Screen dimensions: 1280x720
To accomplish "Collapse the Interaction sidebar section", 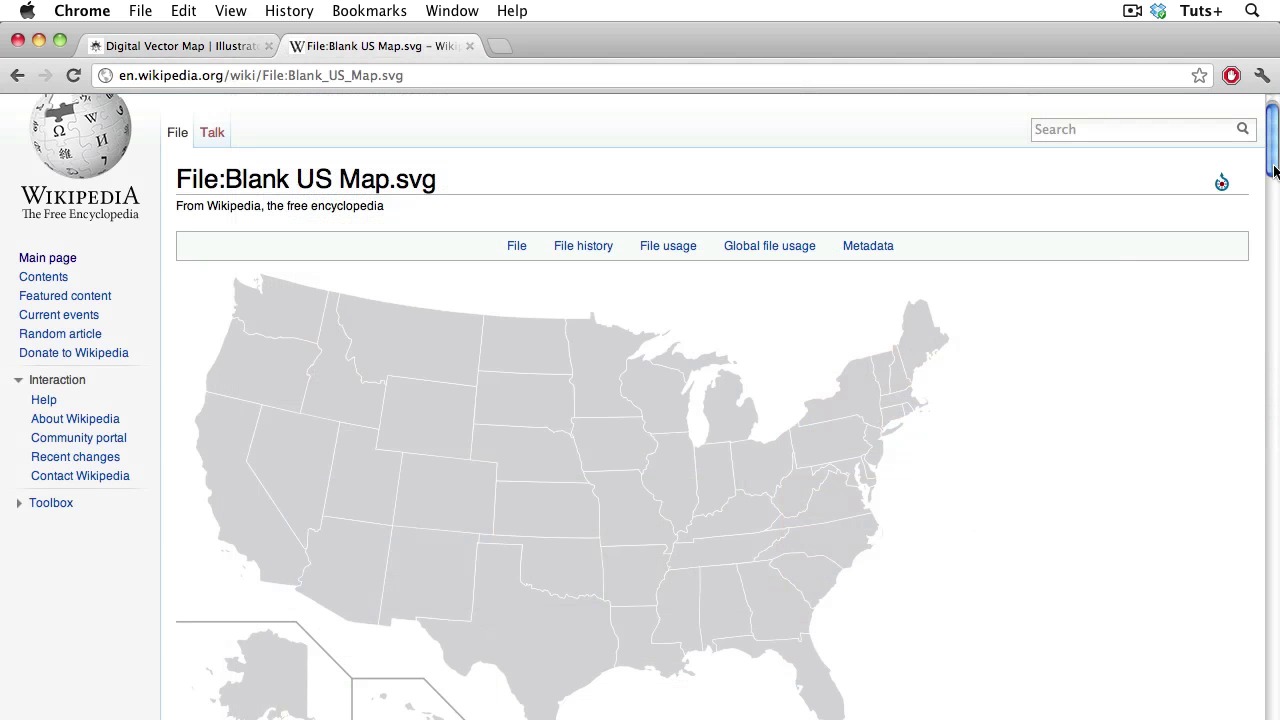I will [18, 380].
